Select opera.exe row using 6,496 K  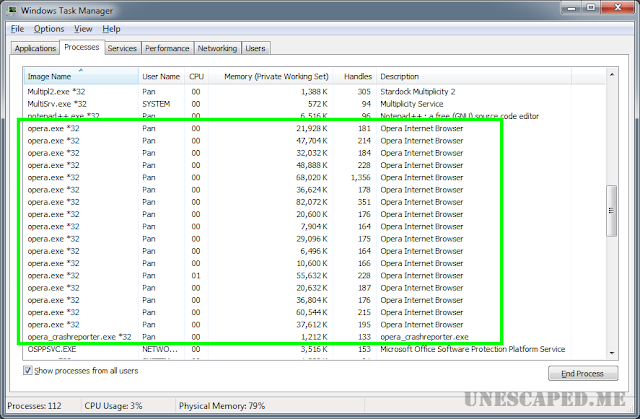coord(314,251)
